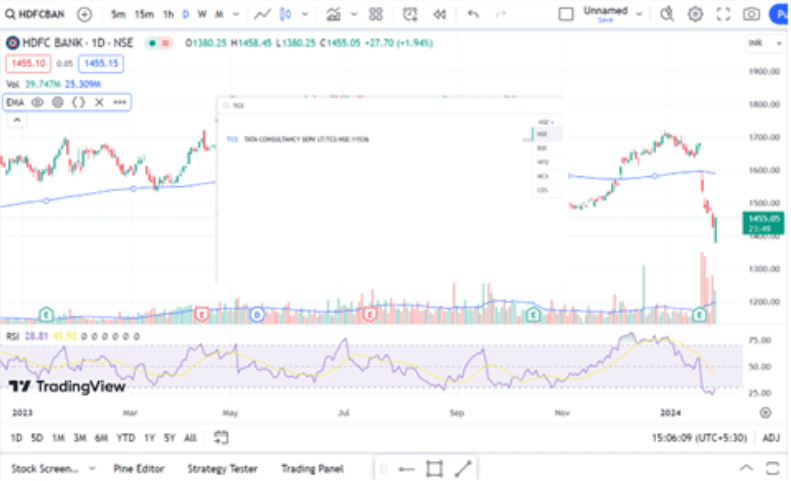Click the red sell price 1455.10 button

pyautogui.click(x=28, y=64)
